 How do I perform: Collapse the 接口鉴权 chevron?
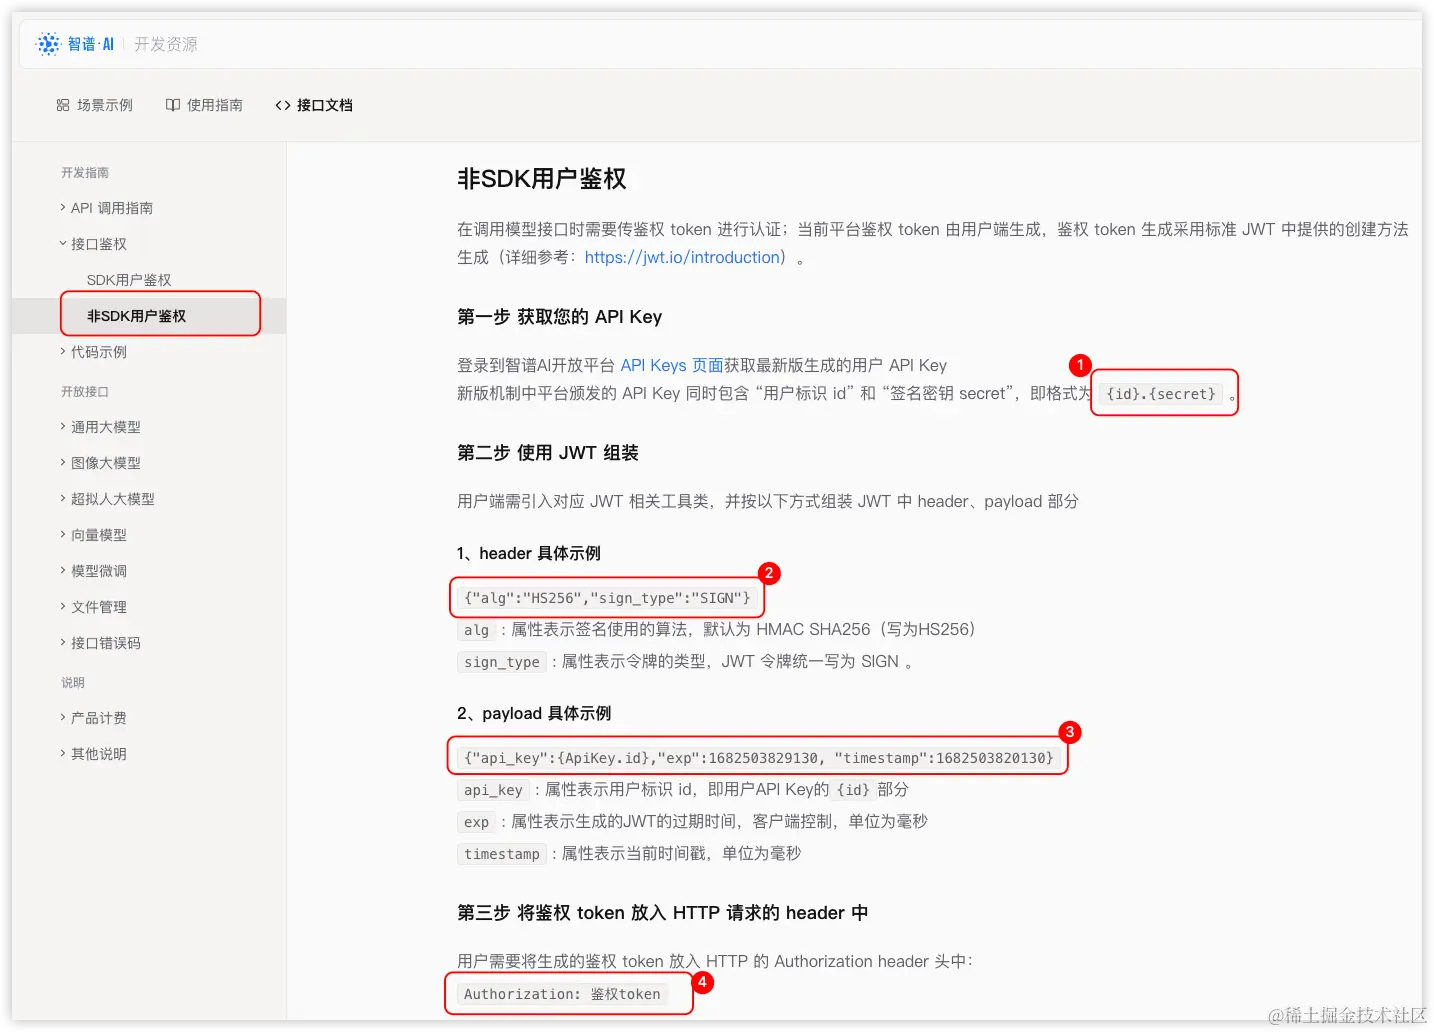pos(63,243)
